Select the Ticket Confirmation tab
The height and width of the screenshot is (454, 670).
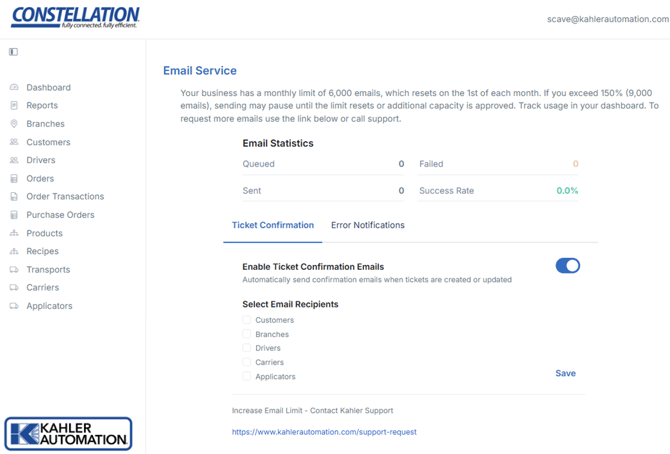coord(272,226)
